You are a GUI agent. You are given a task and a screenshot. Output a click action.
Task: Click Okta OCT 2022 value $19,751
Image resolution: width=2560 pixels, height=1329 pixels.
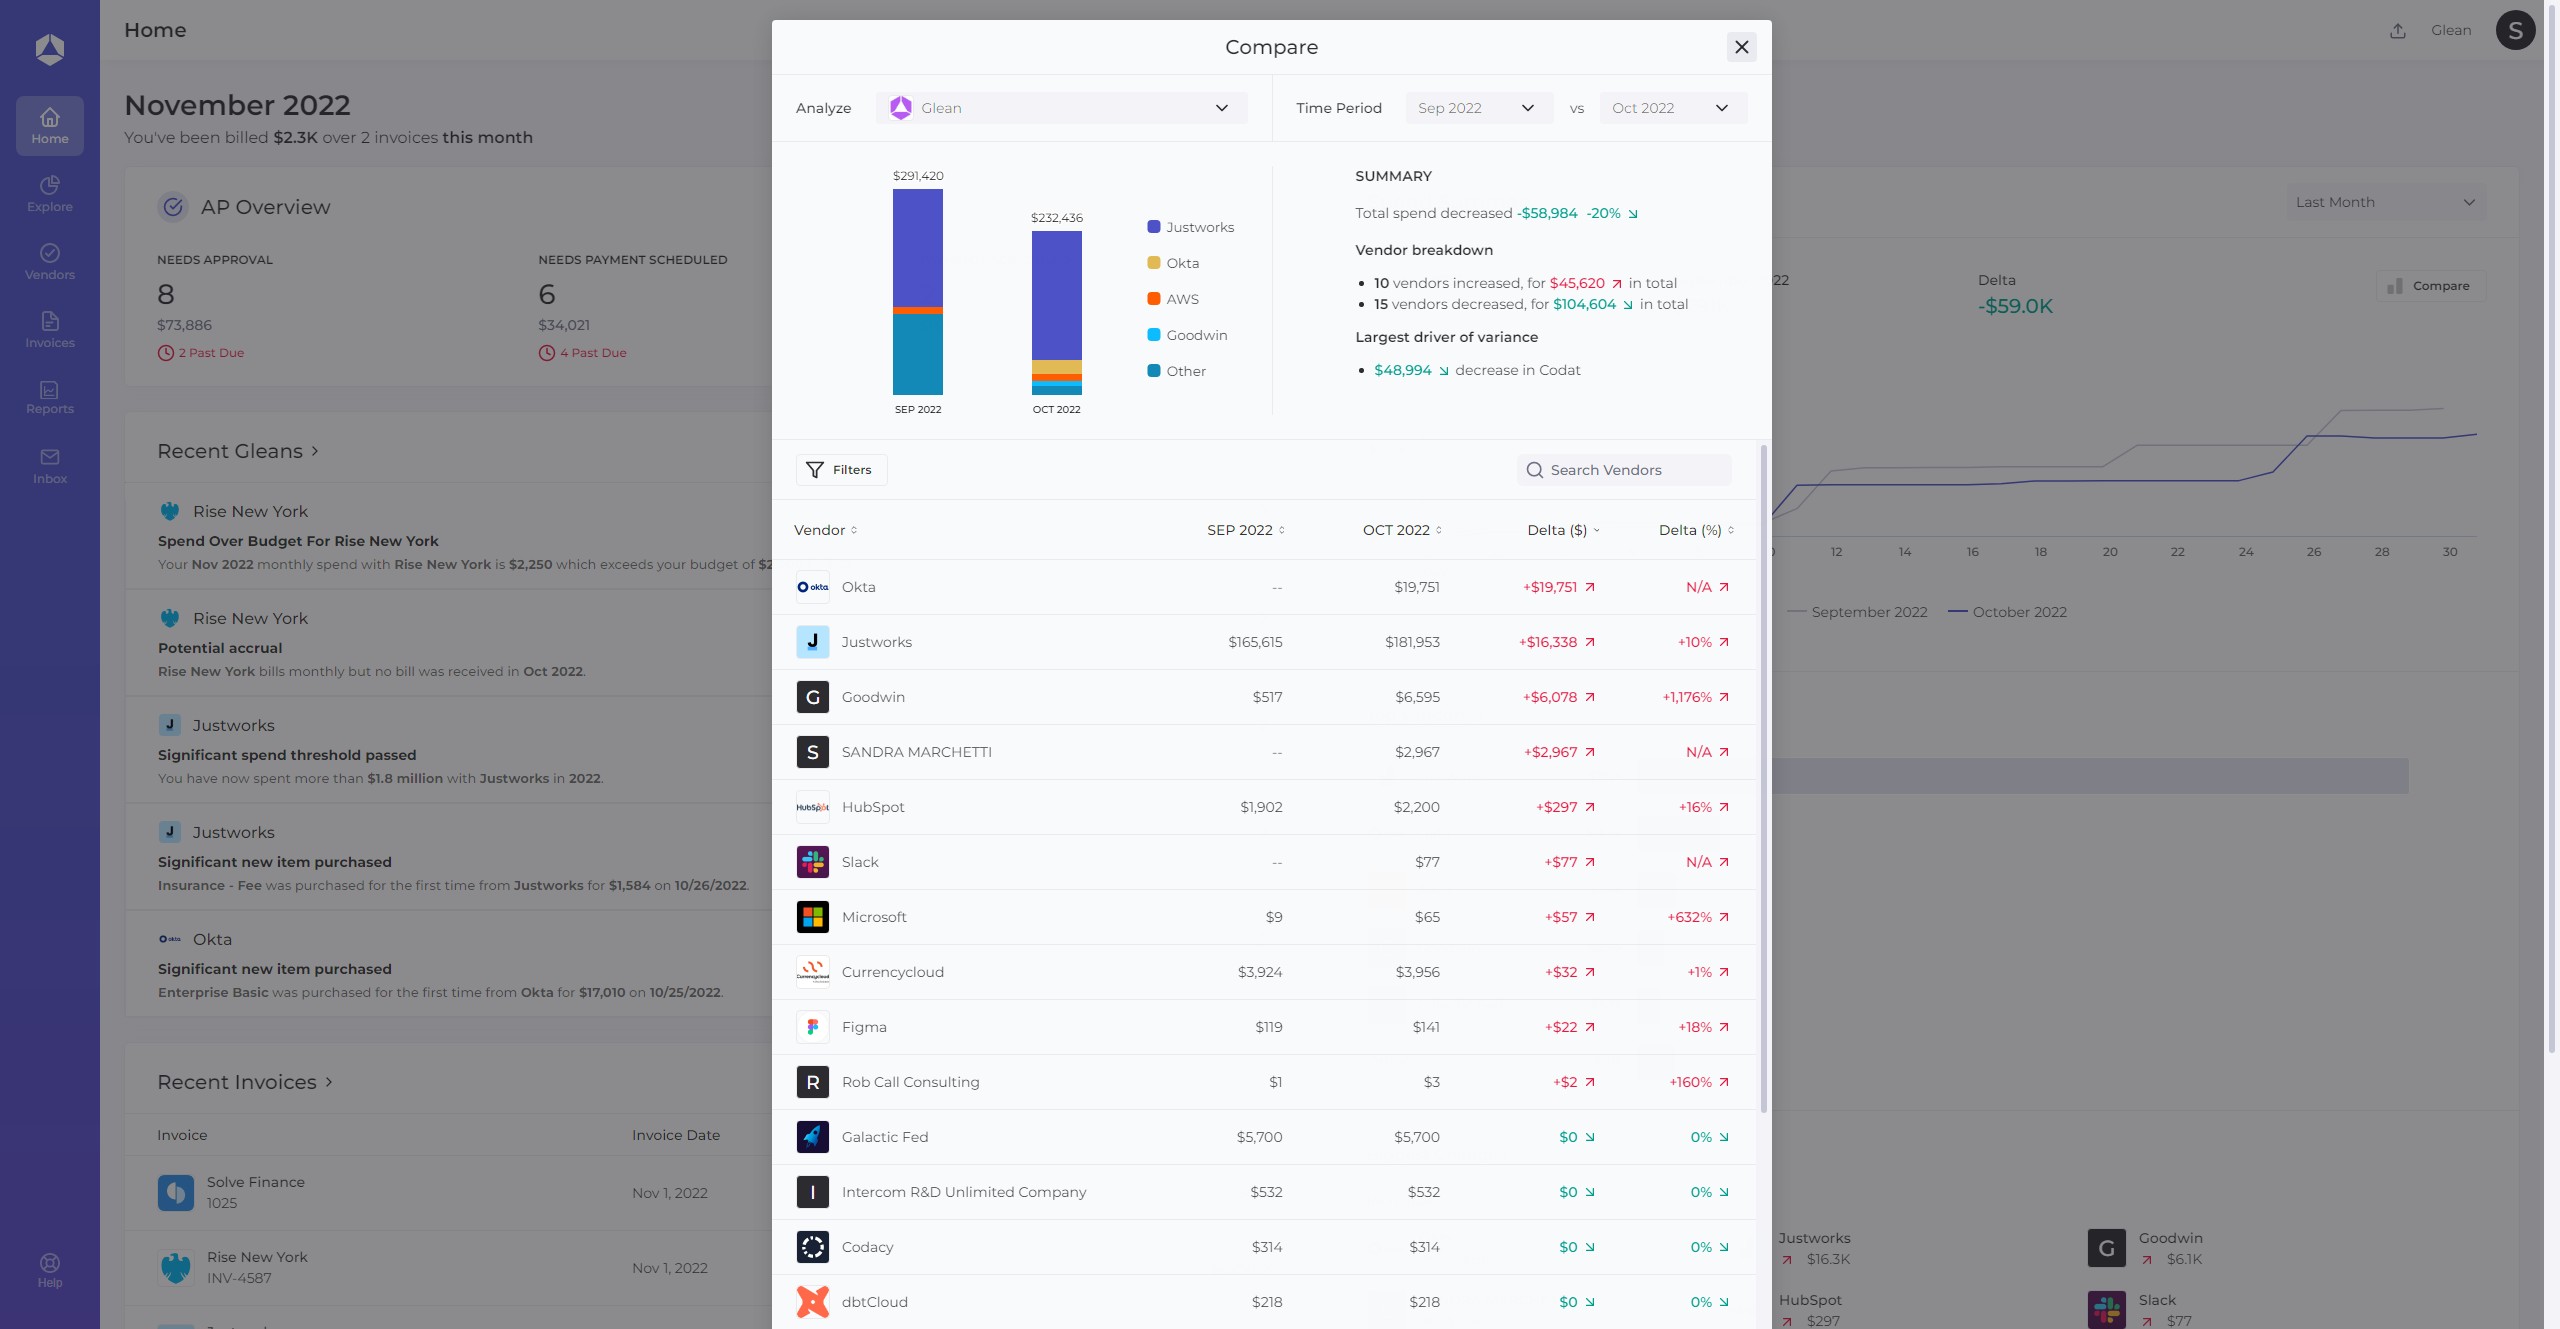(1417, 587)
